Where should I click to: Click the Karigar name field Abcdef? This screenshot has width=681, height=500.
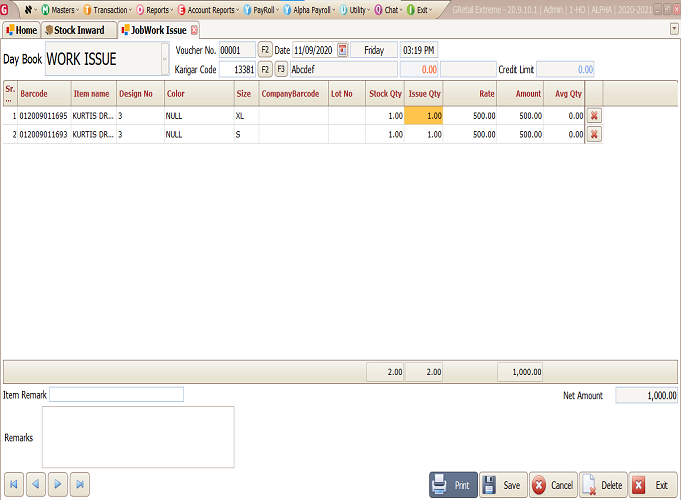[x=344, y=70]
